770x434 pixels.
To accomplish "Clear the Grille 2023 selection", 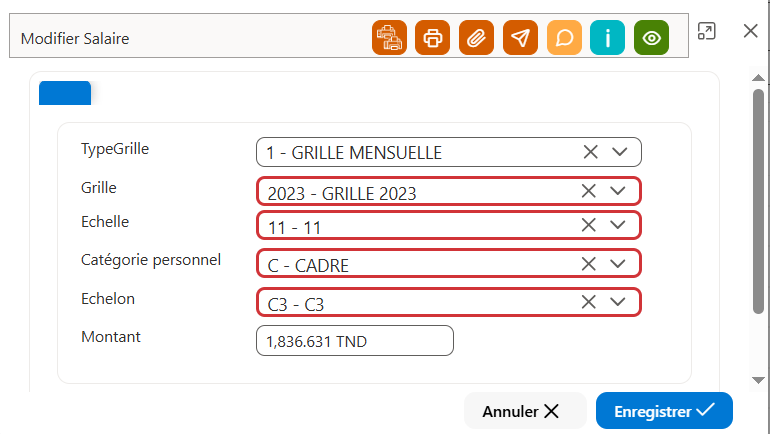I will (589, 191).
